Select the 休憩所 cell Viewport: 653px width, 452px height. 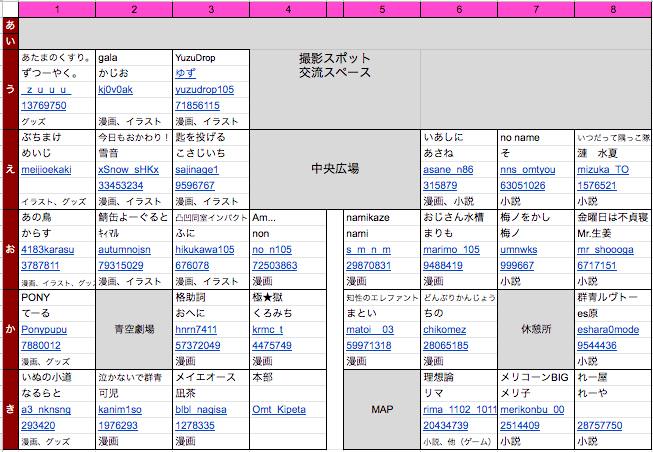(x=535, y=328)
